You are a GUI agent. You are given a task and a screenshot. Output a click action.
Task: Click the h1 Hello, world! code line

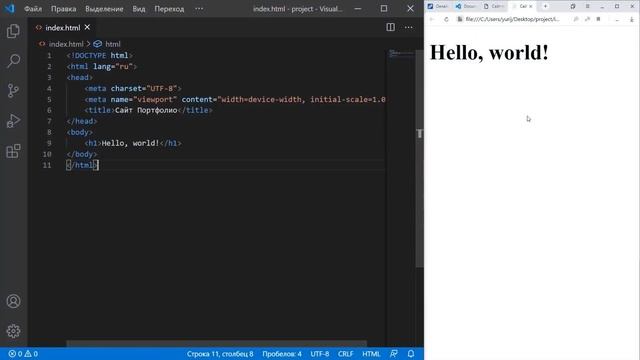[x=133, y=143]
